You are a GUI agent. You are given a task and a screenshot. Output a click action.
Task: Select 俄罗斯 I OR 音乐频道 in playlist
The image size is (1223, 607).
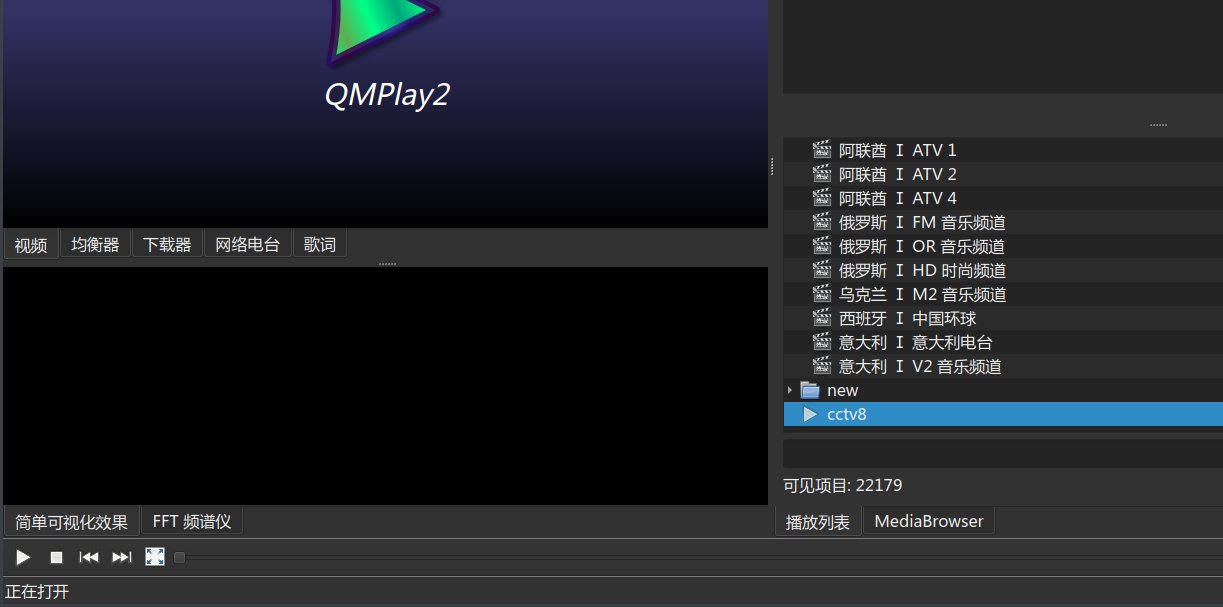1003,246
